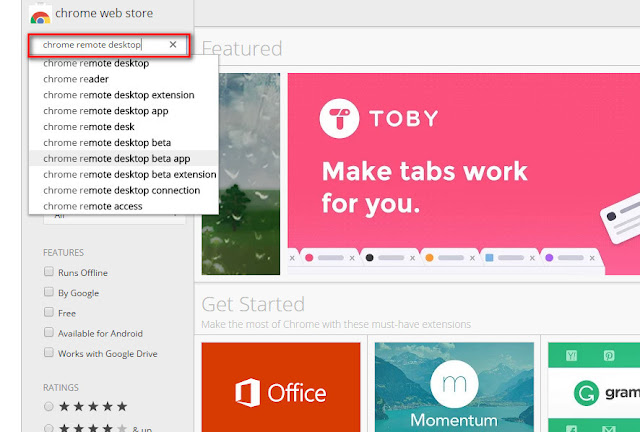Open the Toby featured banner
Screen dimensions: 640x432
[464, 174]
